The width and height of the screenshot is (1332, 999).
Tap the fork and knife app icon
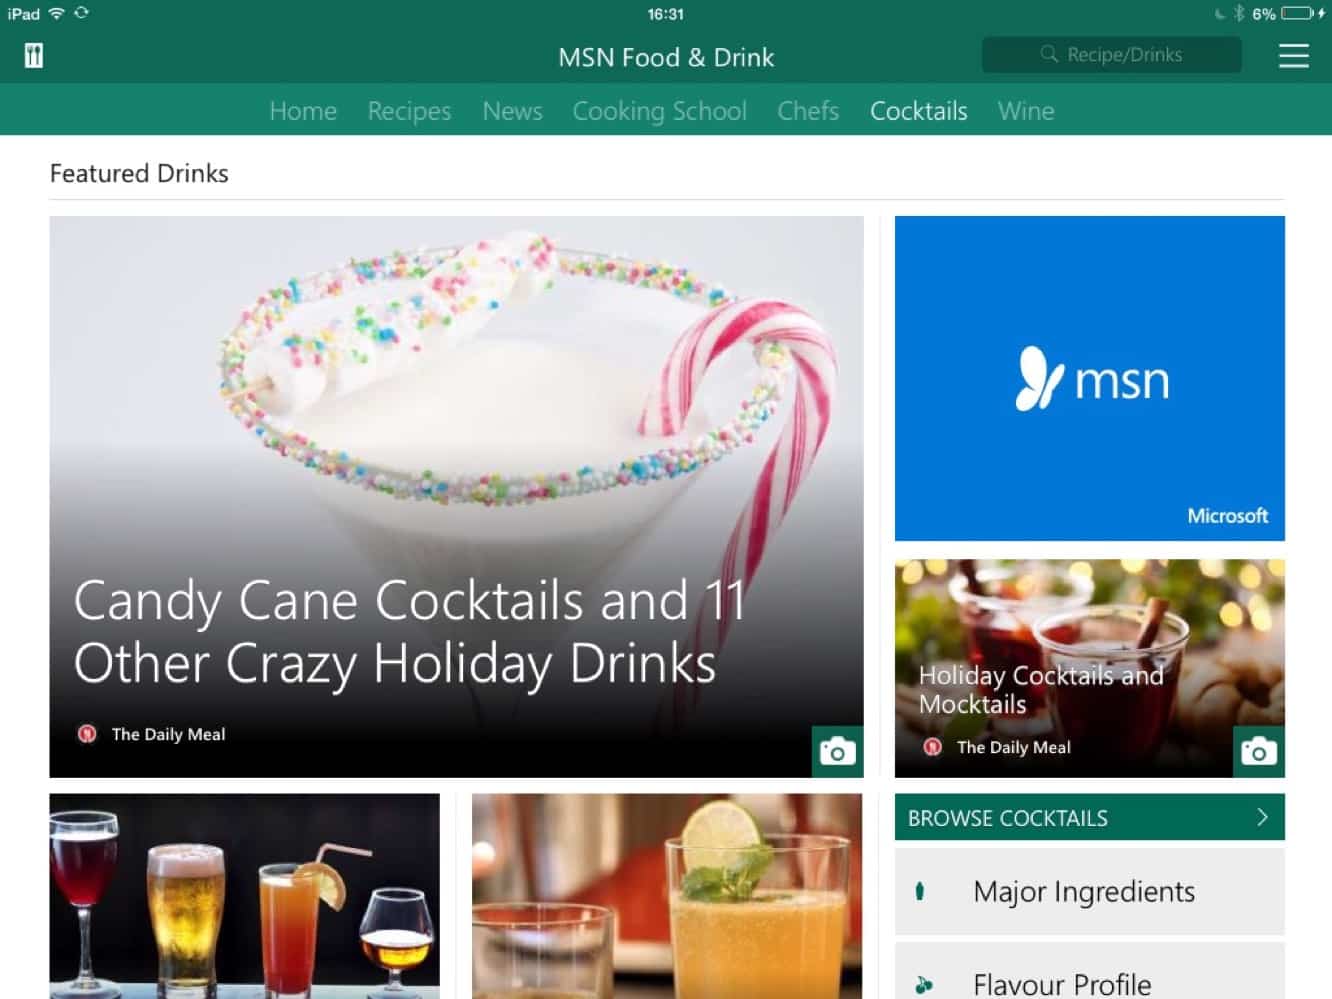(x=34, y=55)
